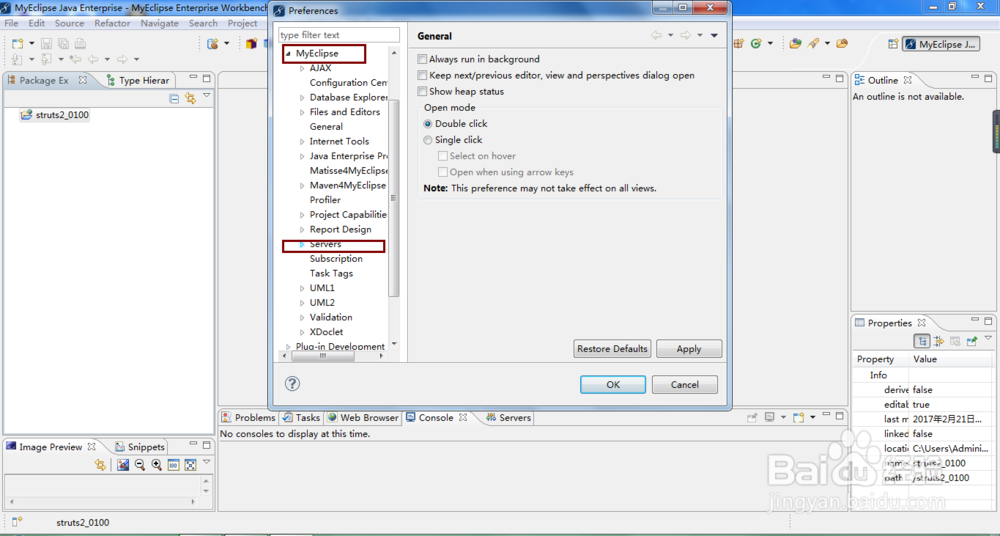Open Package Explorer view menu triangle
Viewport: 1000px width, 536px height.
tap(206, 96)
